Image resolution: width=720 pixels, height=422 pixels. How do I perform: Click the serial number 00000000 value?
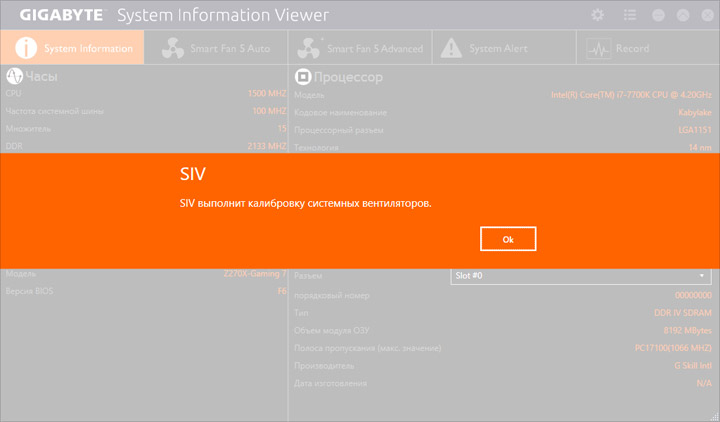click(693, 295)
